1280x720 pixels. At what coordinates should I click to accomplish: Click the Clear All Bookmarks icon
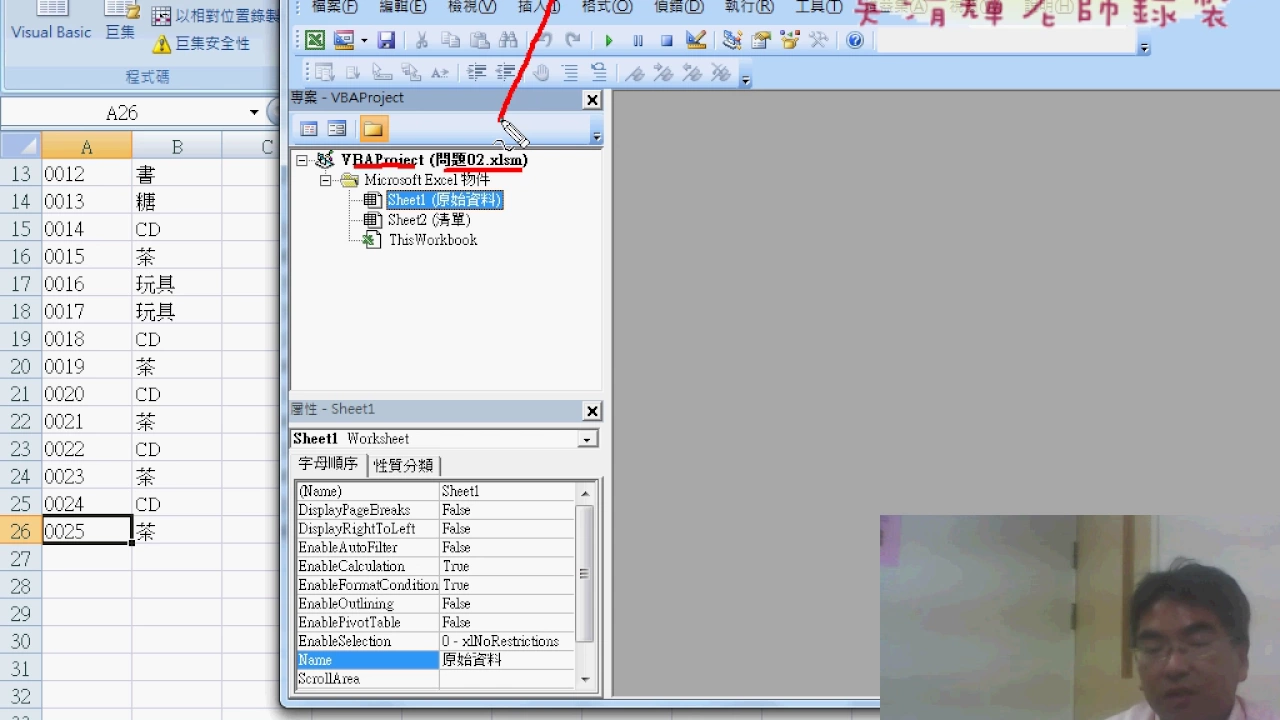click(721, 73)
